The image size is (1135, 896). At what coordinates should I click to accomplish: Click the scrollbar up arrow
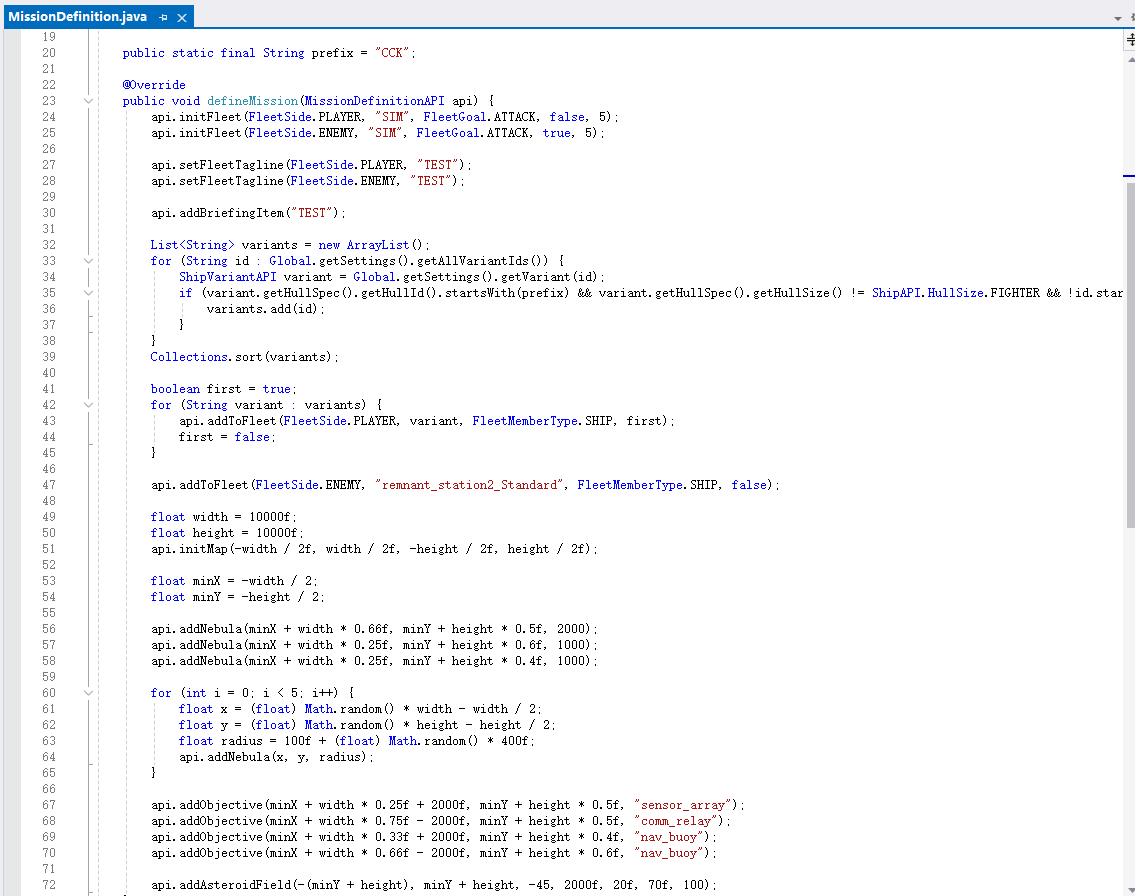point(1130,58)
